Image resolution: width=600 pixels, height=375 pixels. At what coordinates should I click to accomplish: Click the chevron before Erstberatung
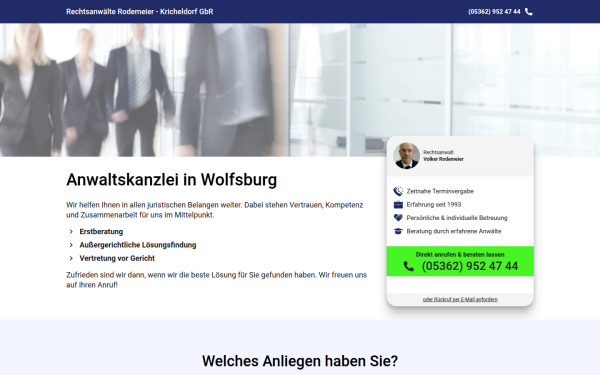[x=71, y=232]
